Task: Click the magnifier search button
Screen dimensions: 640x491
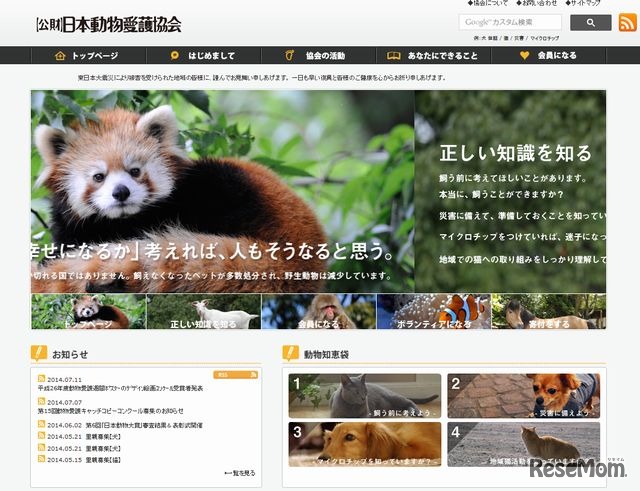Action: (x=591, y=22)
